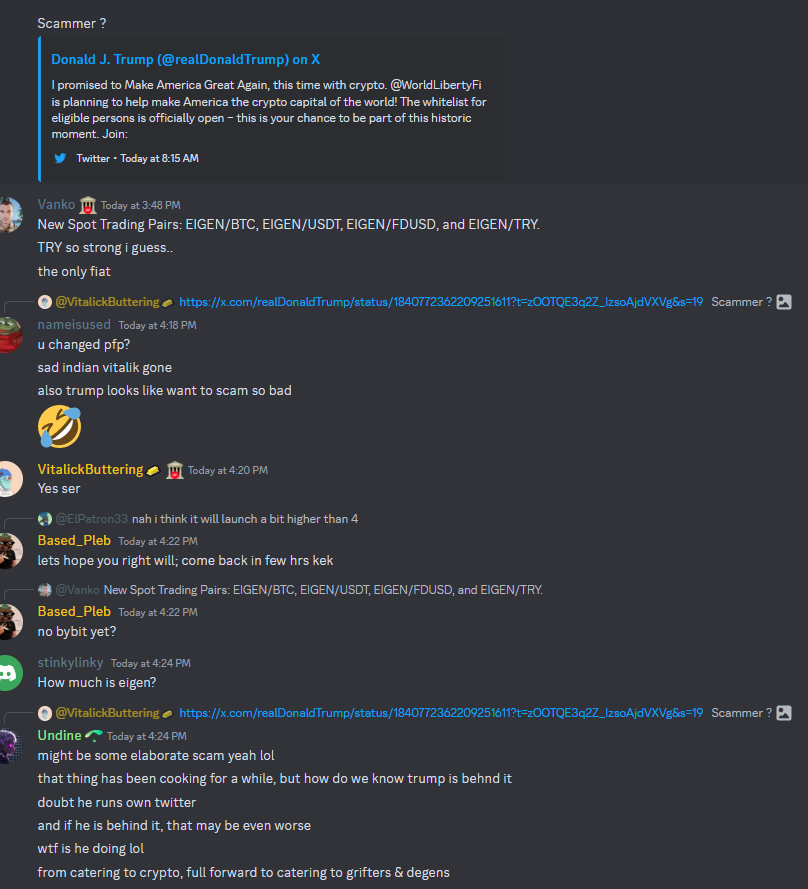Click the Twitter bird icon in embed footer
Screen dimensions: 808x889
click(x=60, y=158)
